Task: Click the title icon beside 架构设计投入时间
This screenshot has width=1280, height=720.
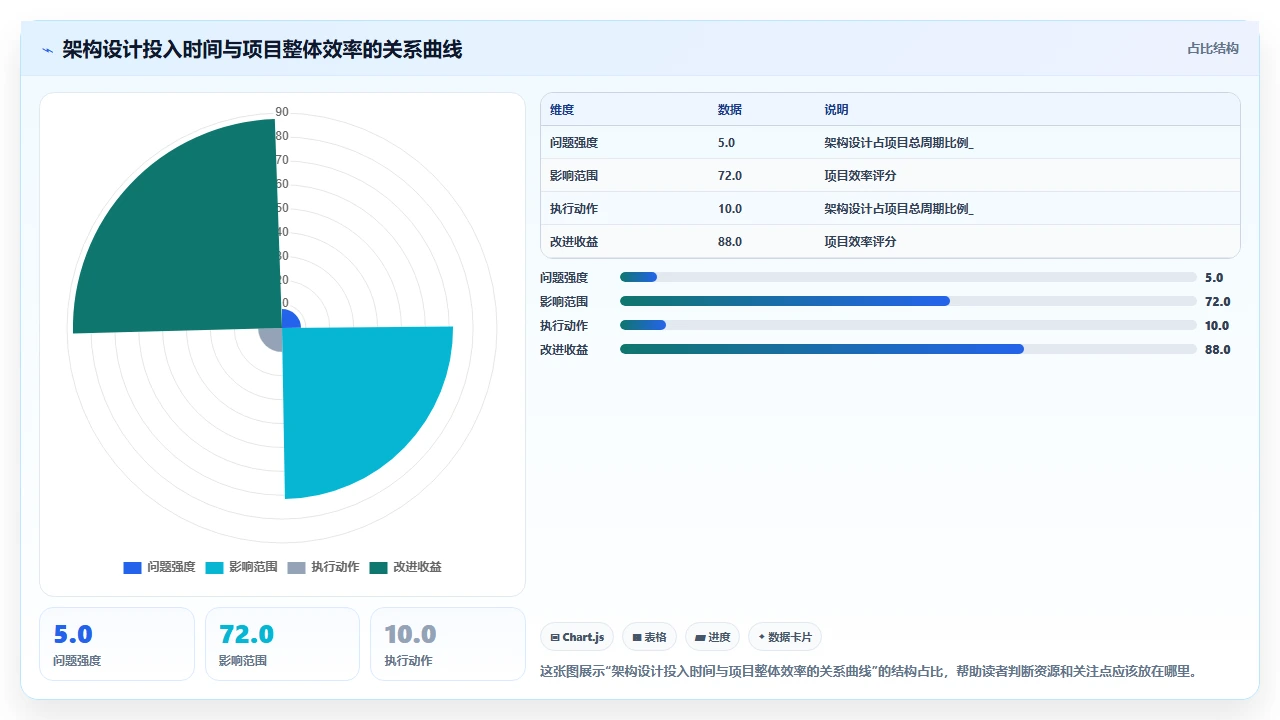Action: (x=47, y=50)
